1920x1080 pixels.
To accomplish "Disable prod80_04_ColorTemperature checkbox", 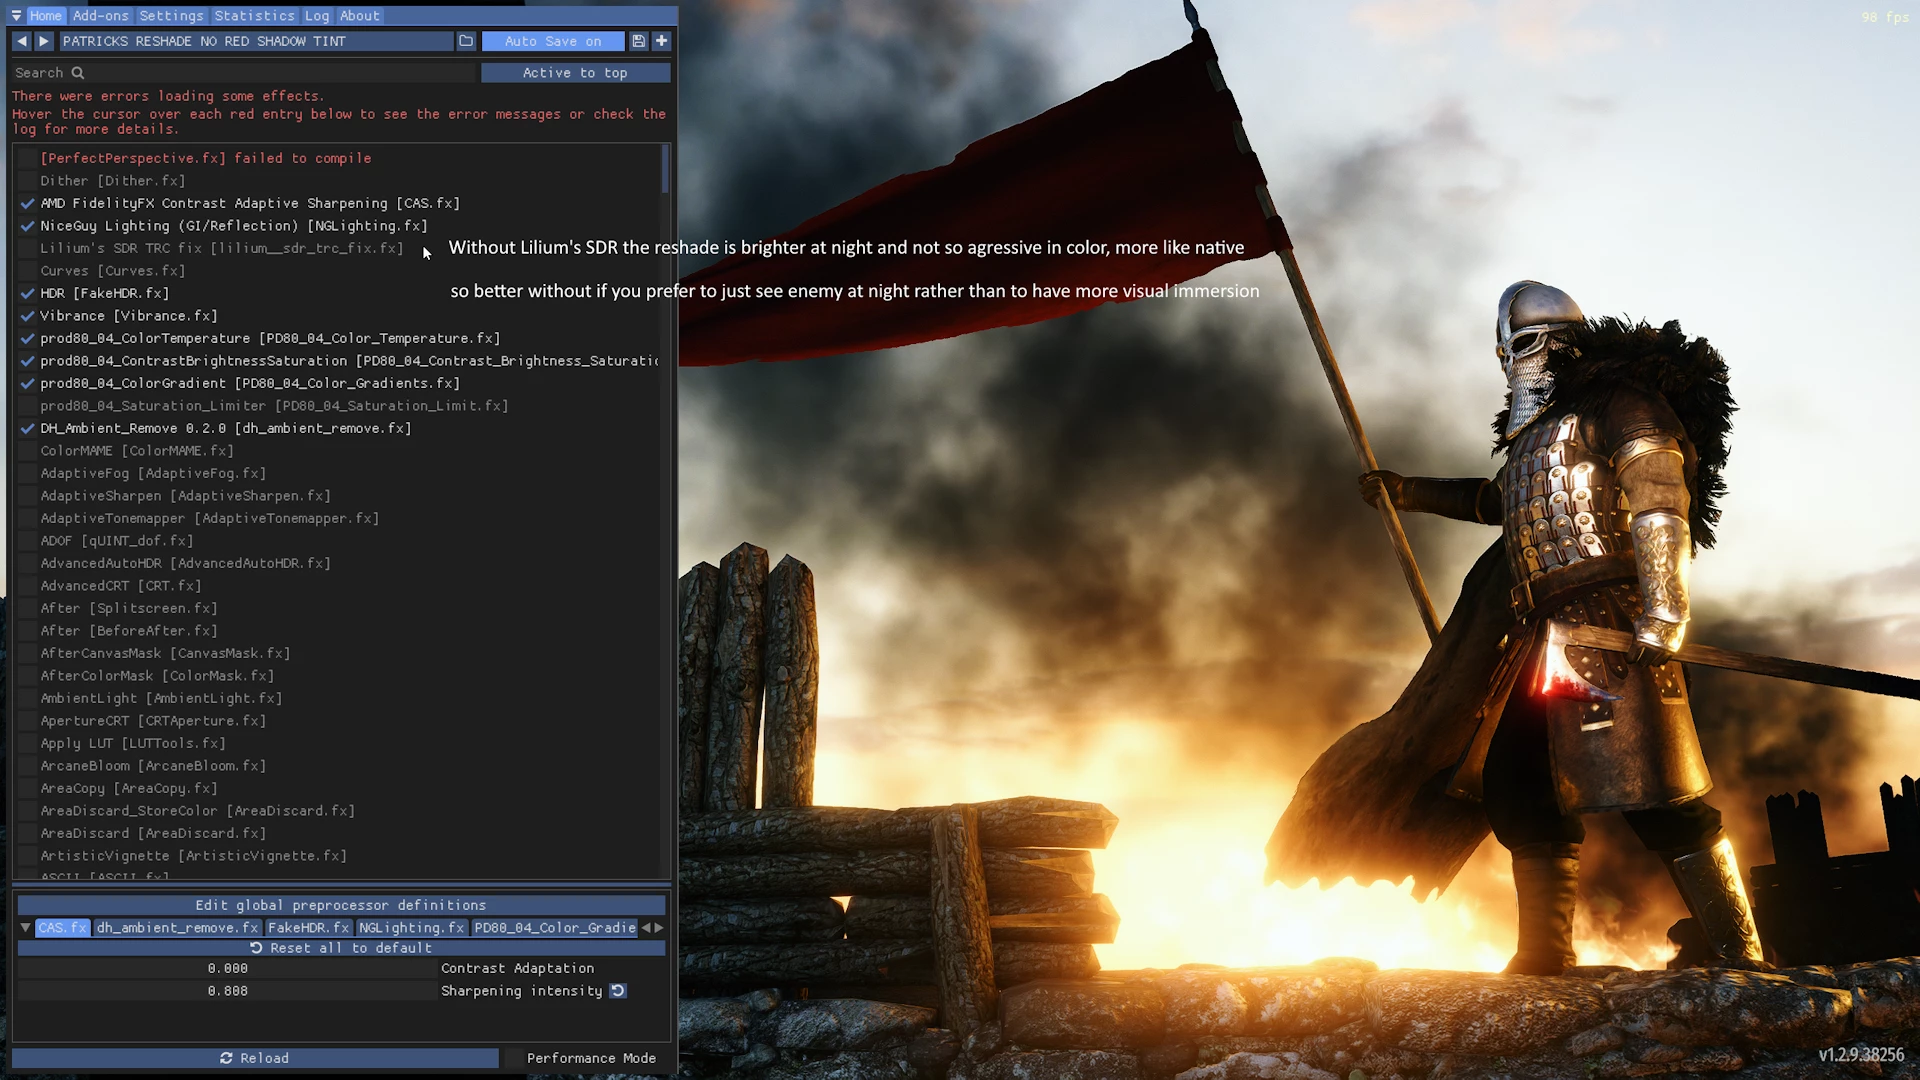I will 28,338.
